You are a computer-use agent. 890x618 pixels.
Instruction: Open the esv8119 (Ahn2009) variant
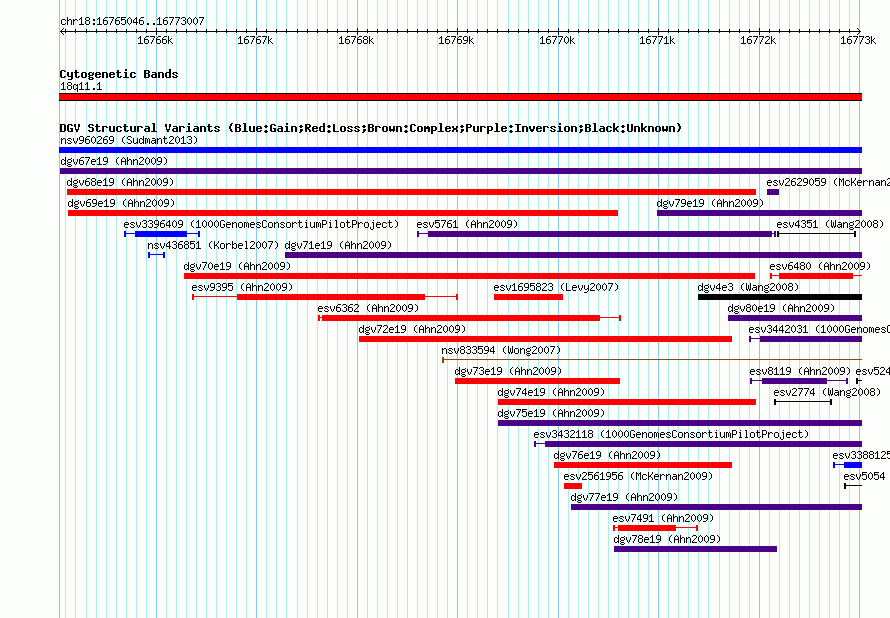click(800, 371)
